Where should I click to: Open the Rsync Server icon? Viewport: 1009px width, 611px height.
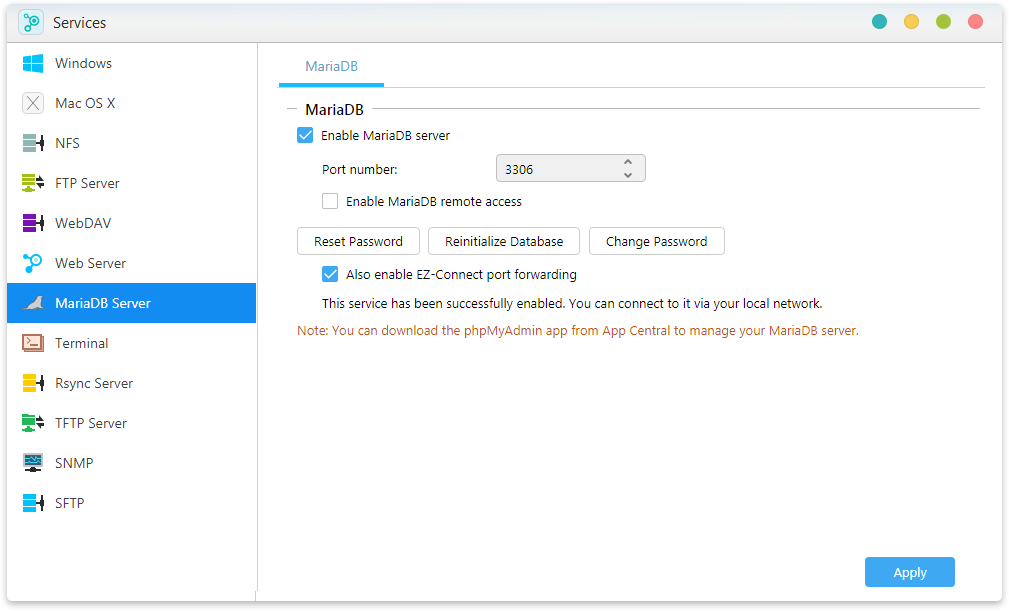pyautogui.click(x=33, y=383)
